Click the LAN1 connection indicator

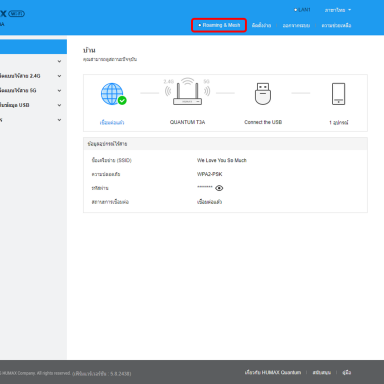point(302,10)
